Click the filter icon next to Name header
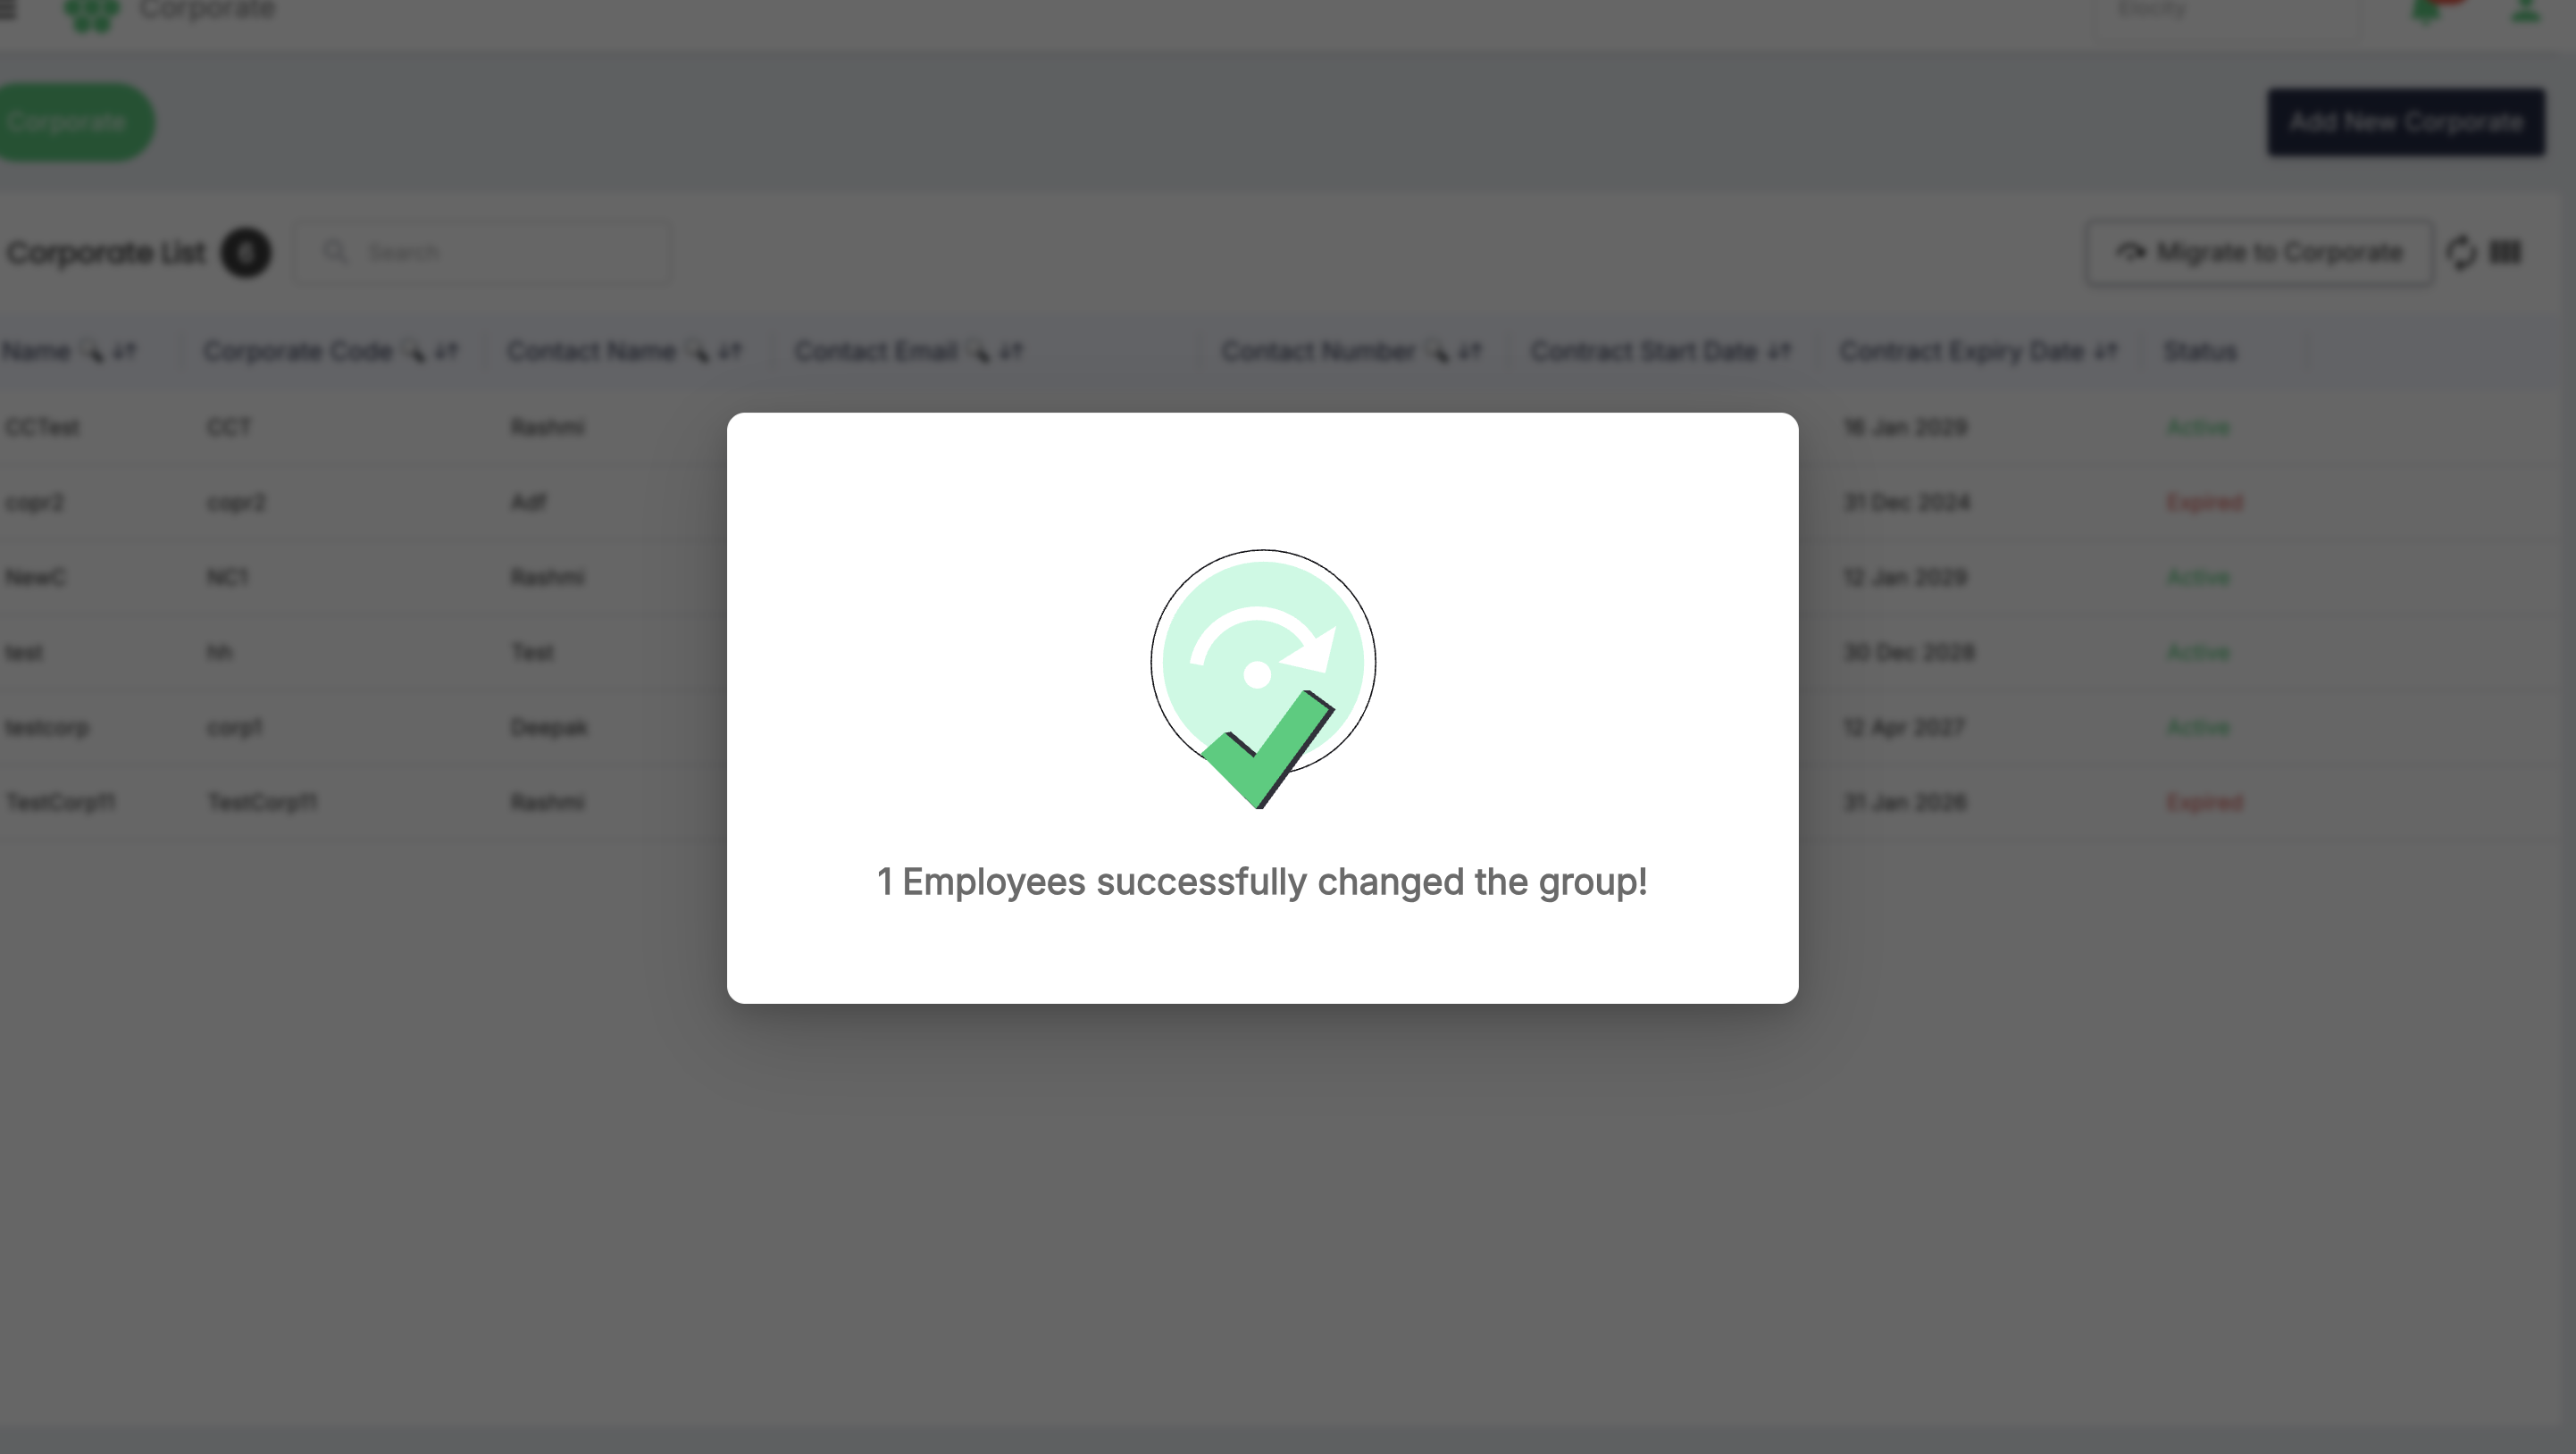Image resolution: width=2576 pixels, height=1454 pixels. point(92,351)
